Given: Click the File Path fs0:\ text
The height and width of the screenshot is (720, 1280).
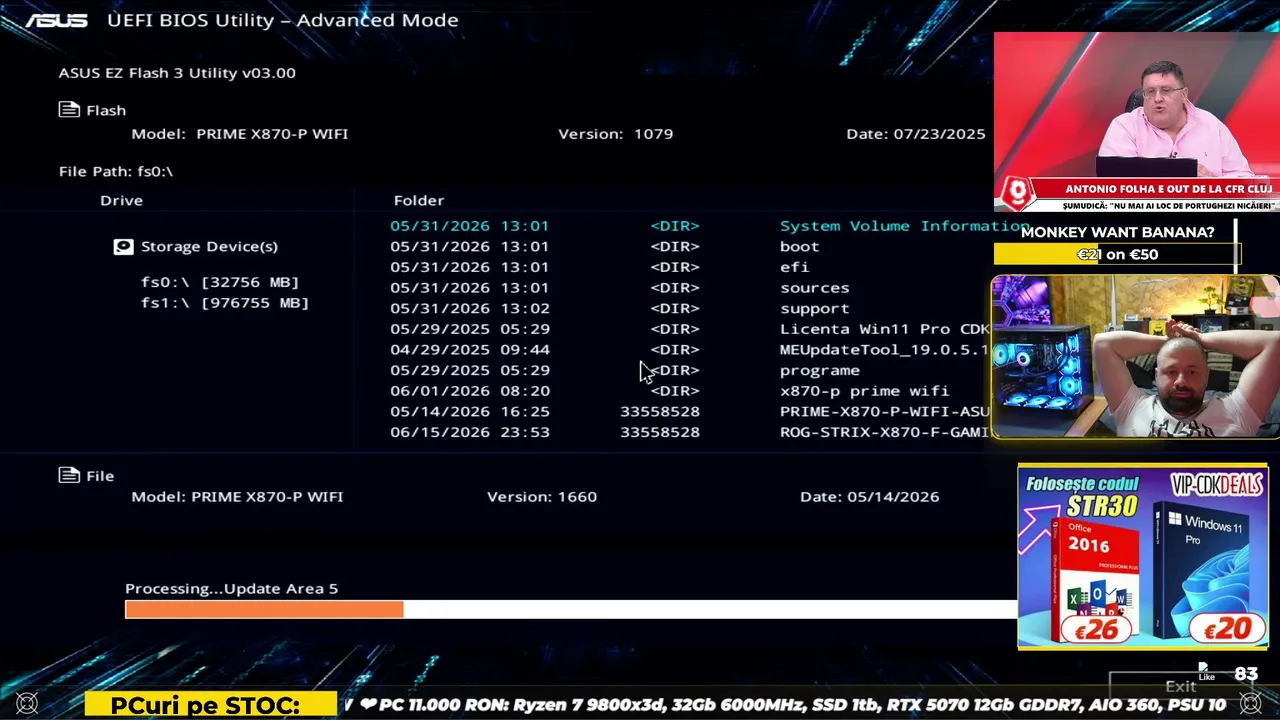Looking at the screenshot, I should point(116,171).
